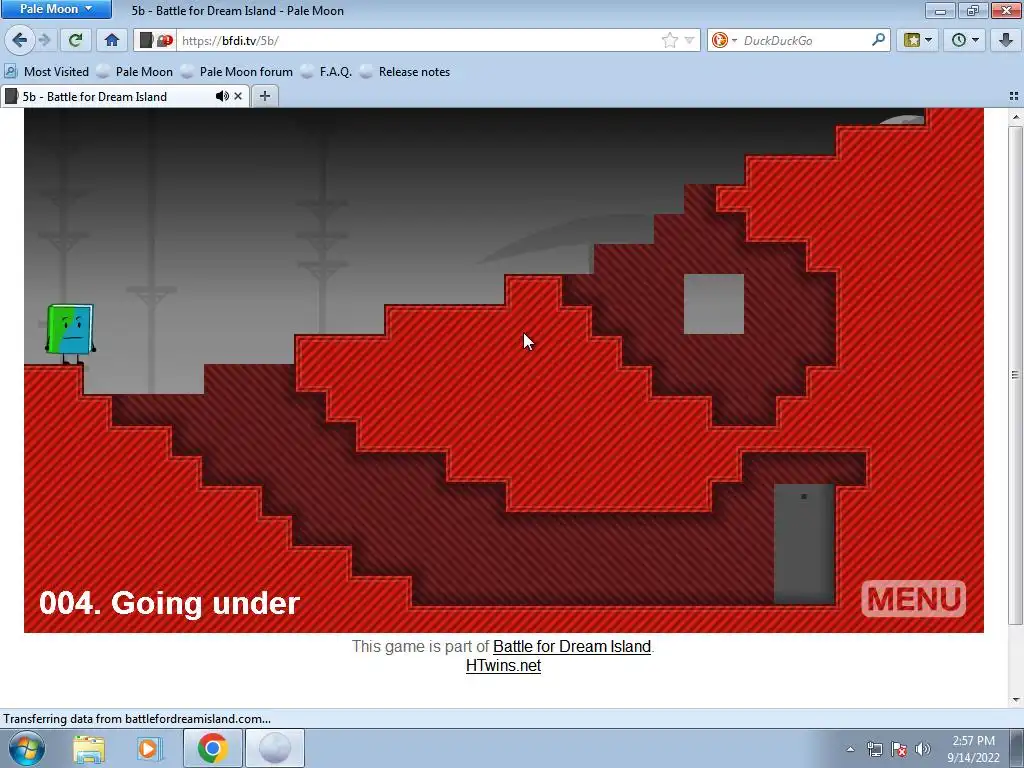The width and height of the screenshot is (1024, 768).
Task: Close the 5b tab with the X
Action: click(x=238, y=96)
